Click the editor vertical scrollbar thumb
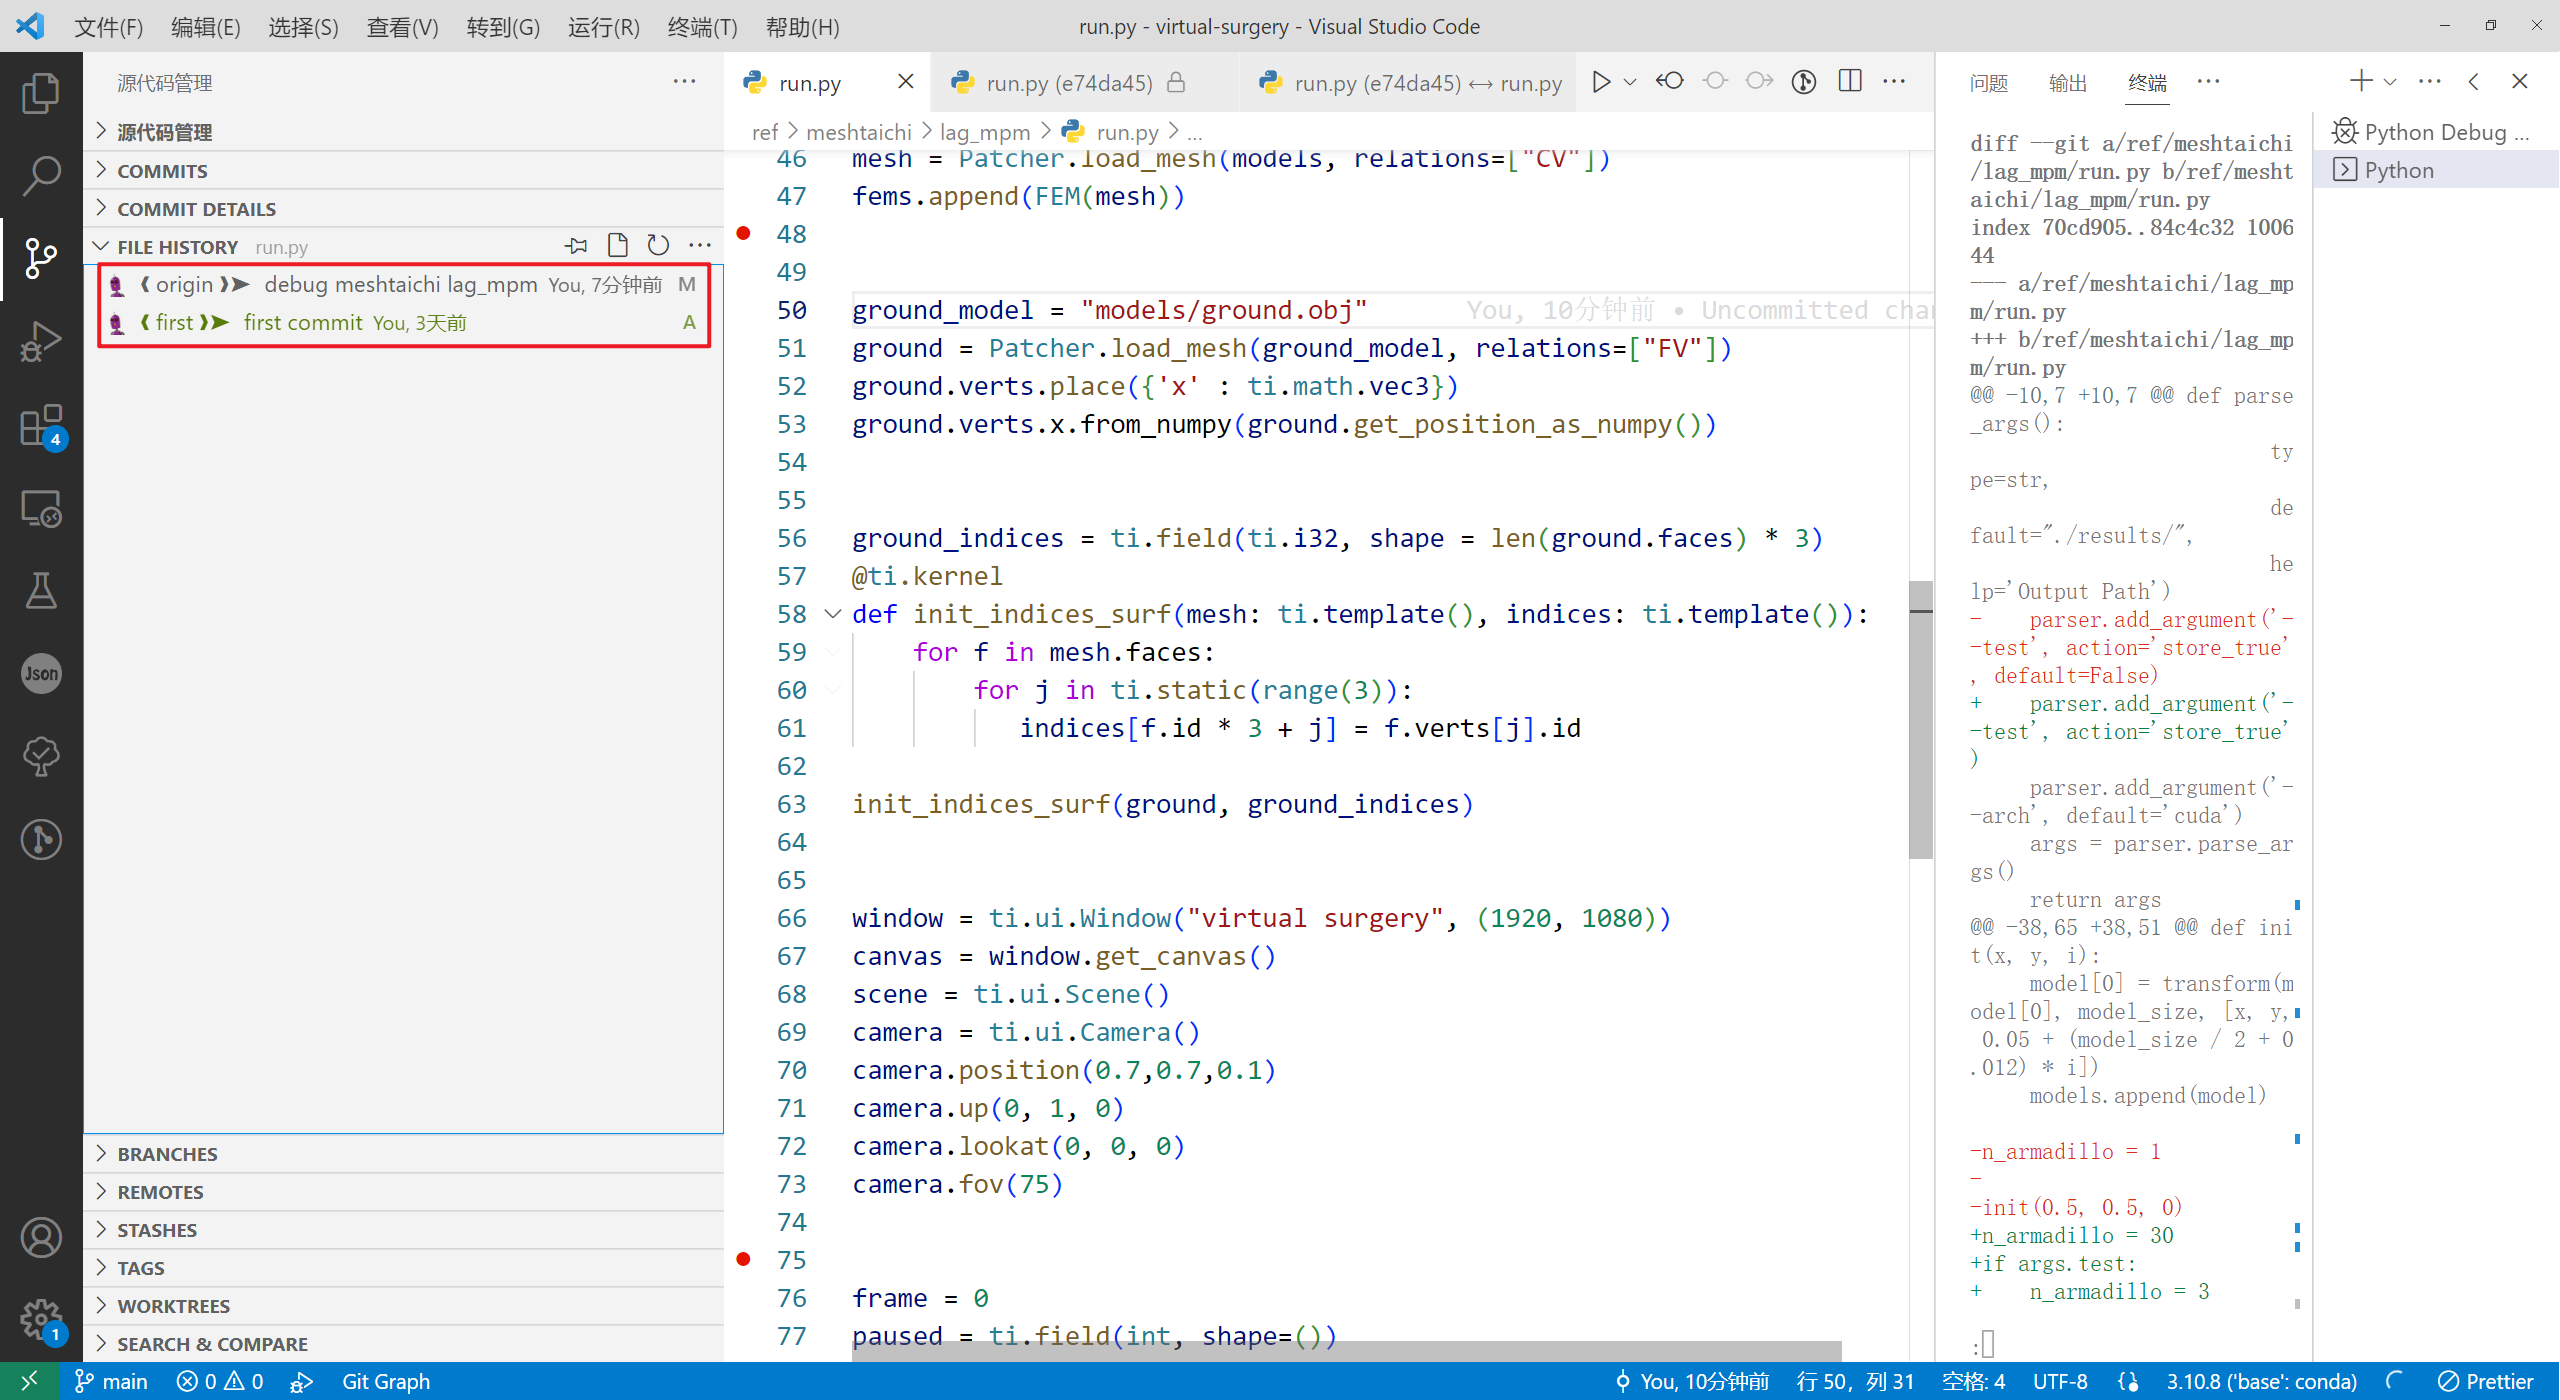2560x1400 pixels. [x=1920, y=720]
